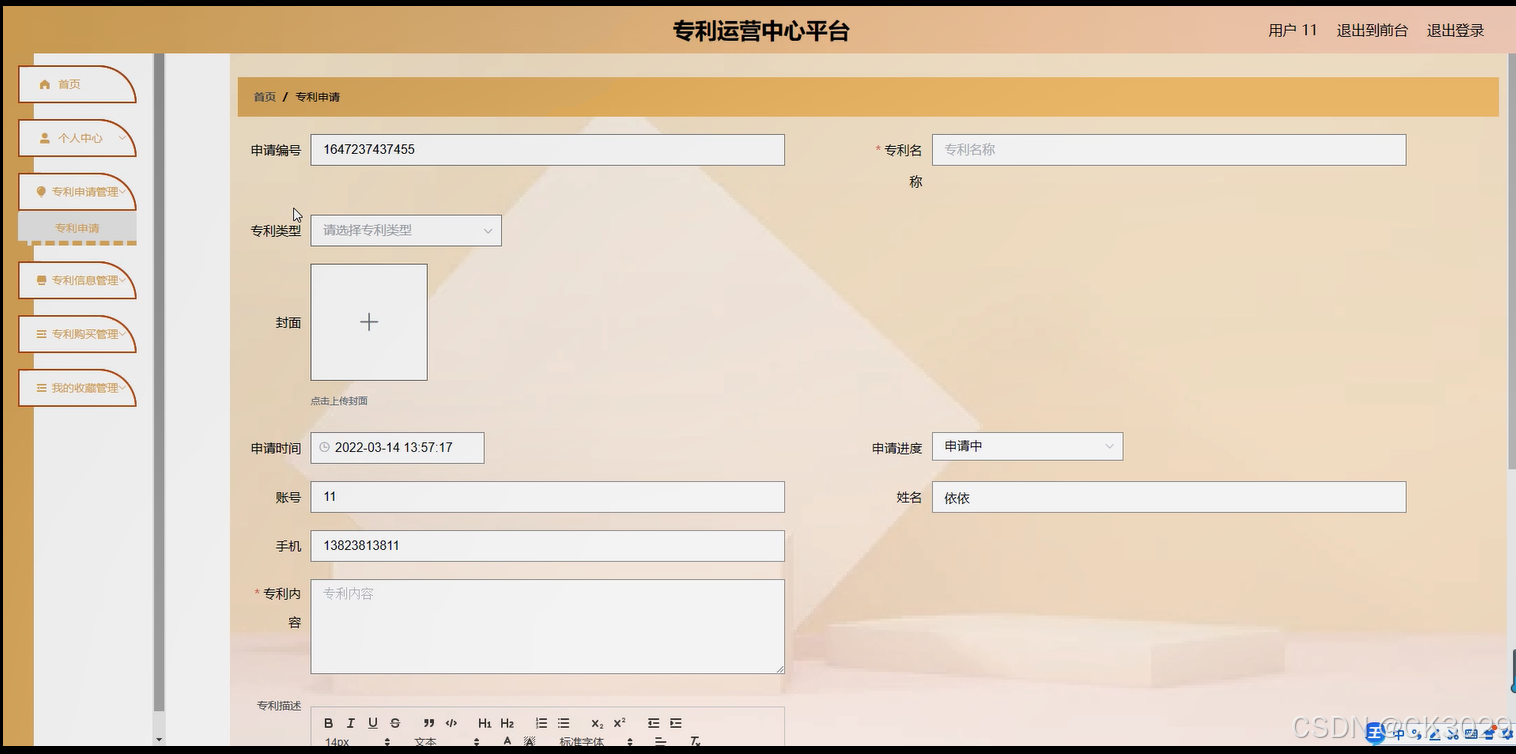Click the Sogou input method logo icon

tap(1376, 735)
